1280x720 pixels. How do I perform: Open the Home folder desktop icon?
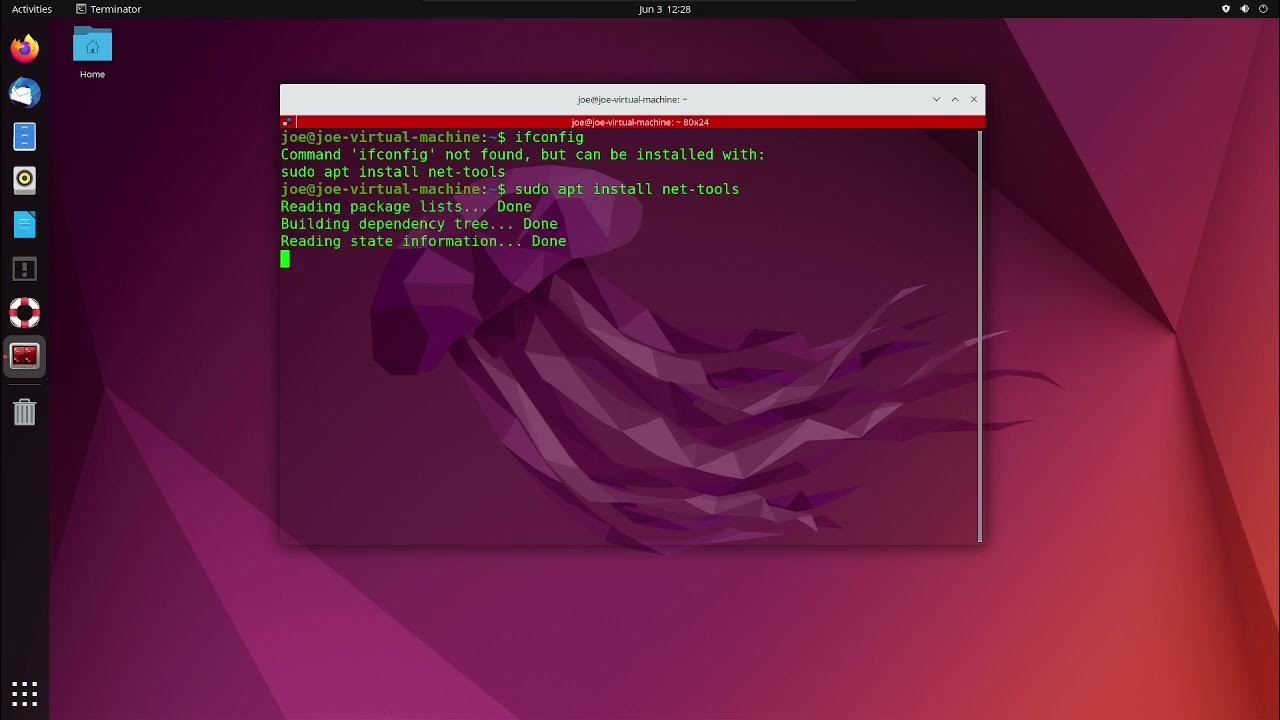coord(92,53)
